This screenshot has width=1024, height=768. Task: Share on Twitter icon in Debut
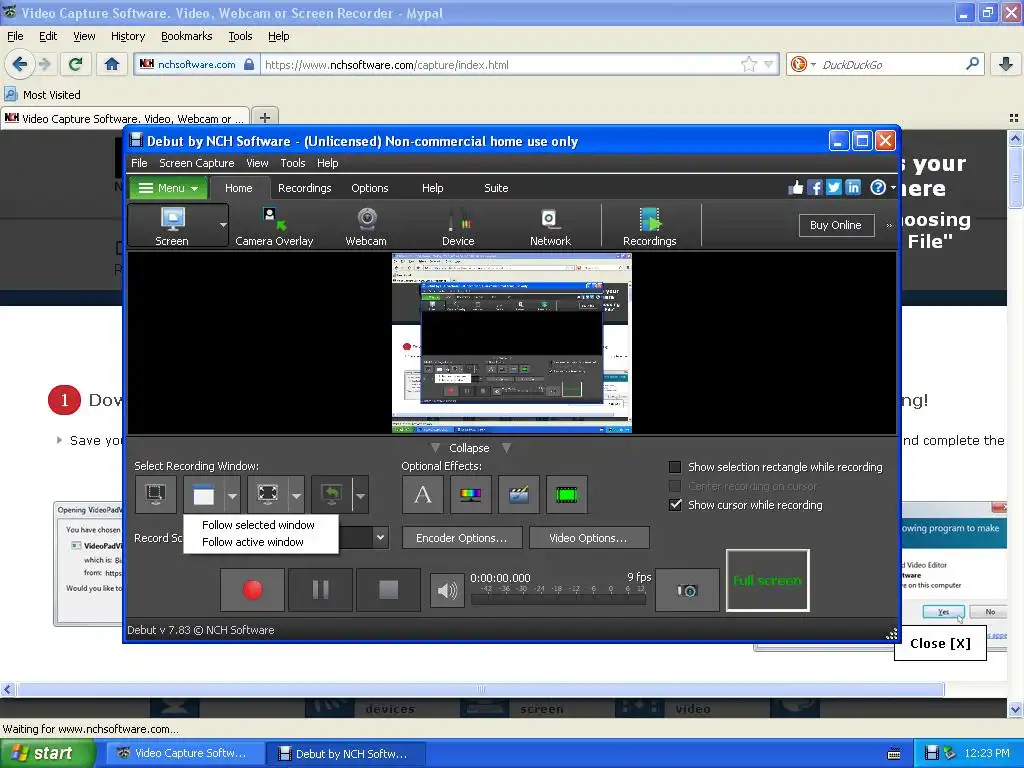tap(833, 188)
